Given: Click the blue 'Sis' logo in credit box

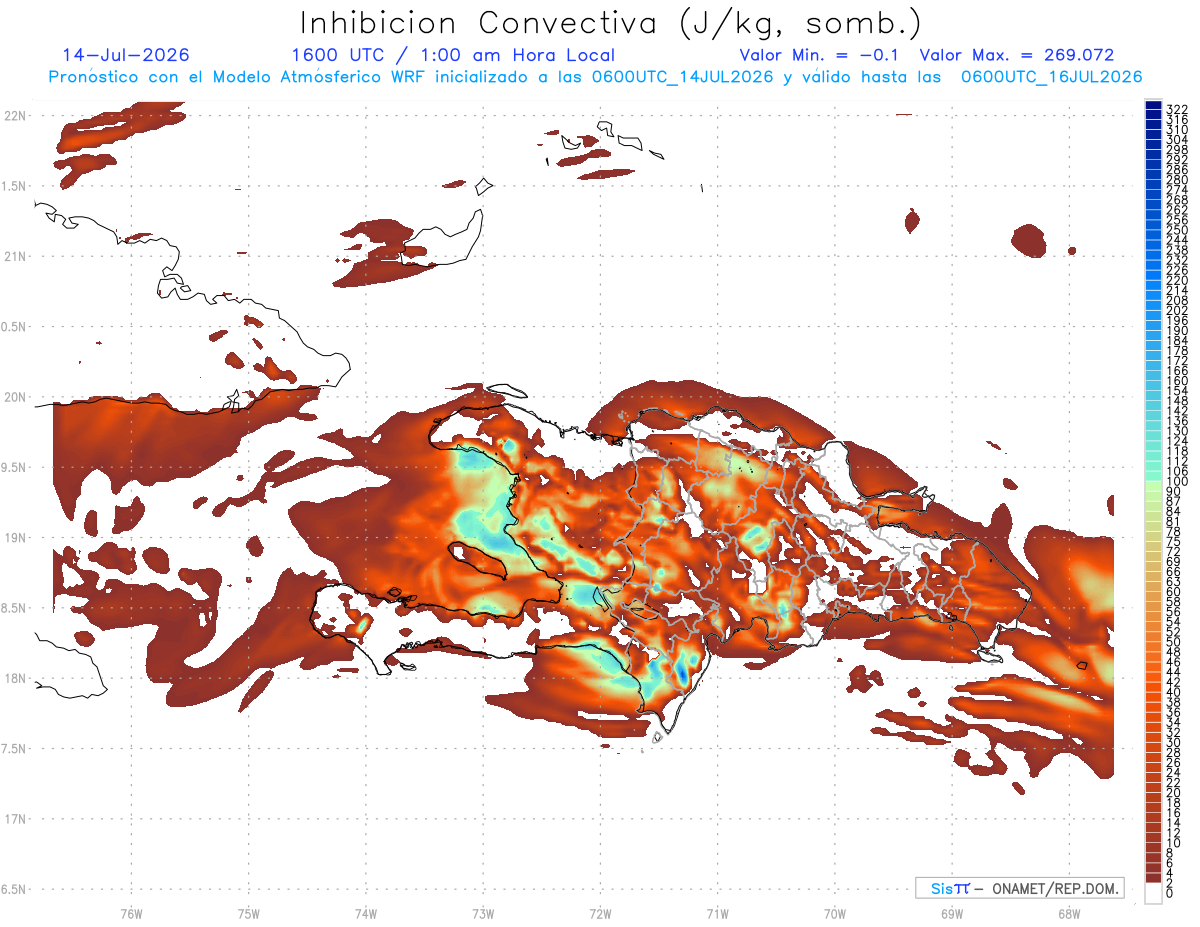Looking at the screenshot, I should [x=941, y=888].
